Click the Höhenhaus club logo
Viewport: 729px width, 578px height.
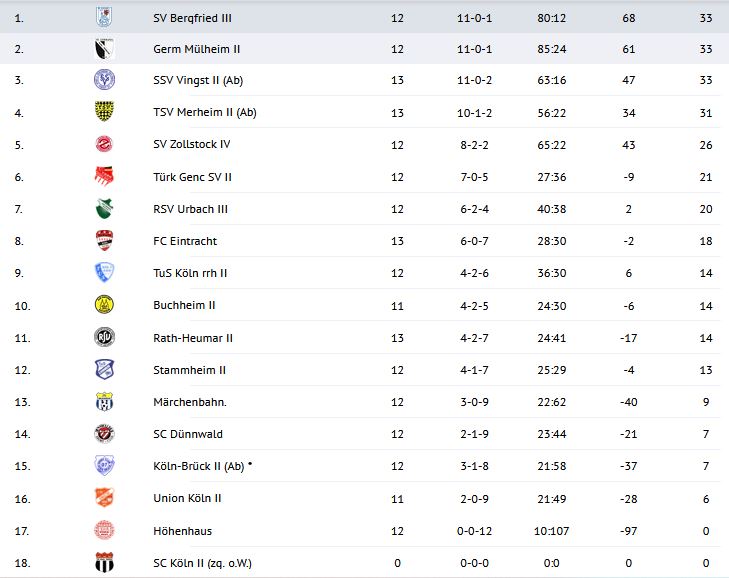click(104, 530)
